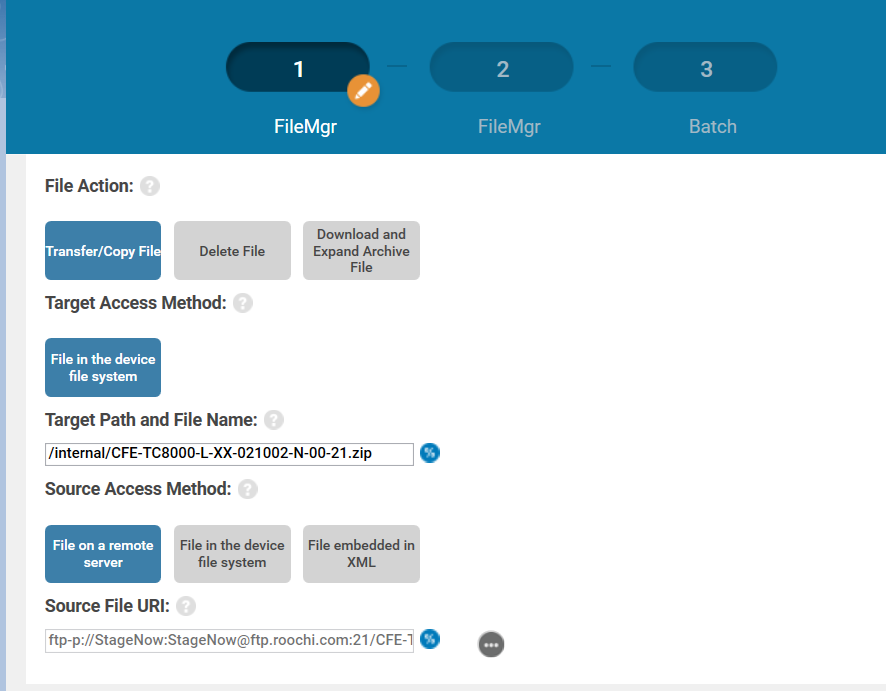886x691 pixels.
Task: Select Transfer/Copy File action
Action: 103,250
